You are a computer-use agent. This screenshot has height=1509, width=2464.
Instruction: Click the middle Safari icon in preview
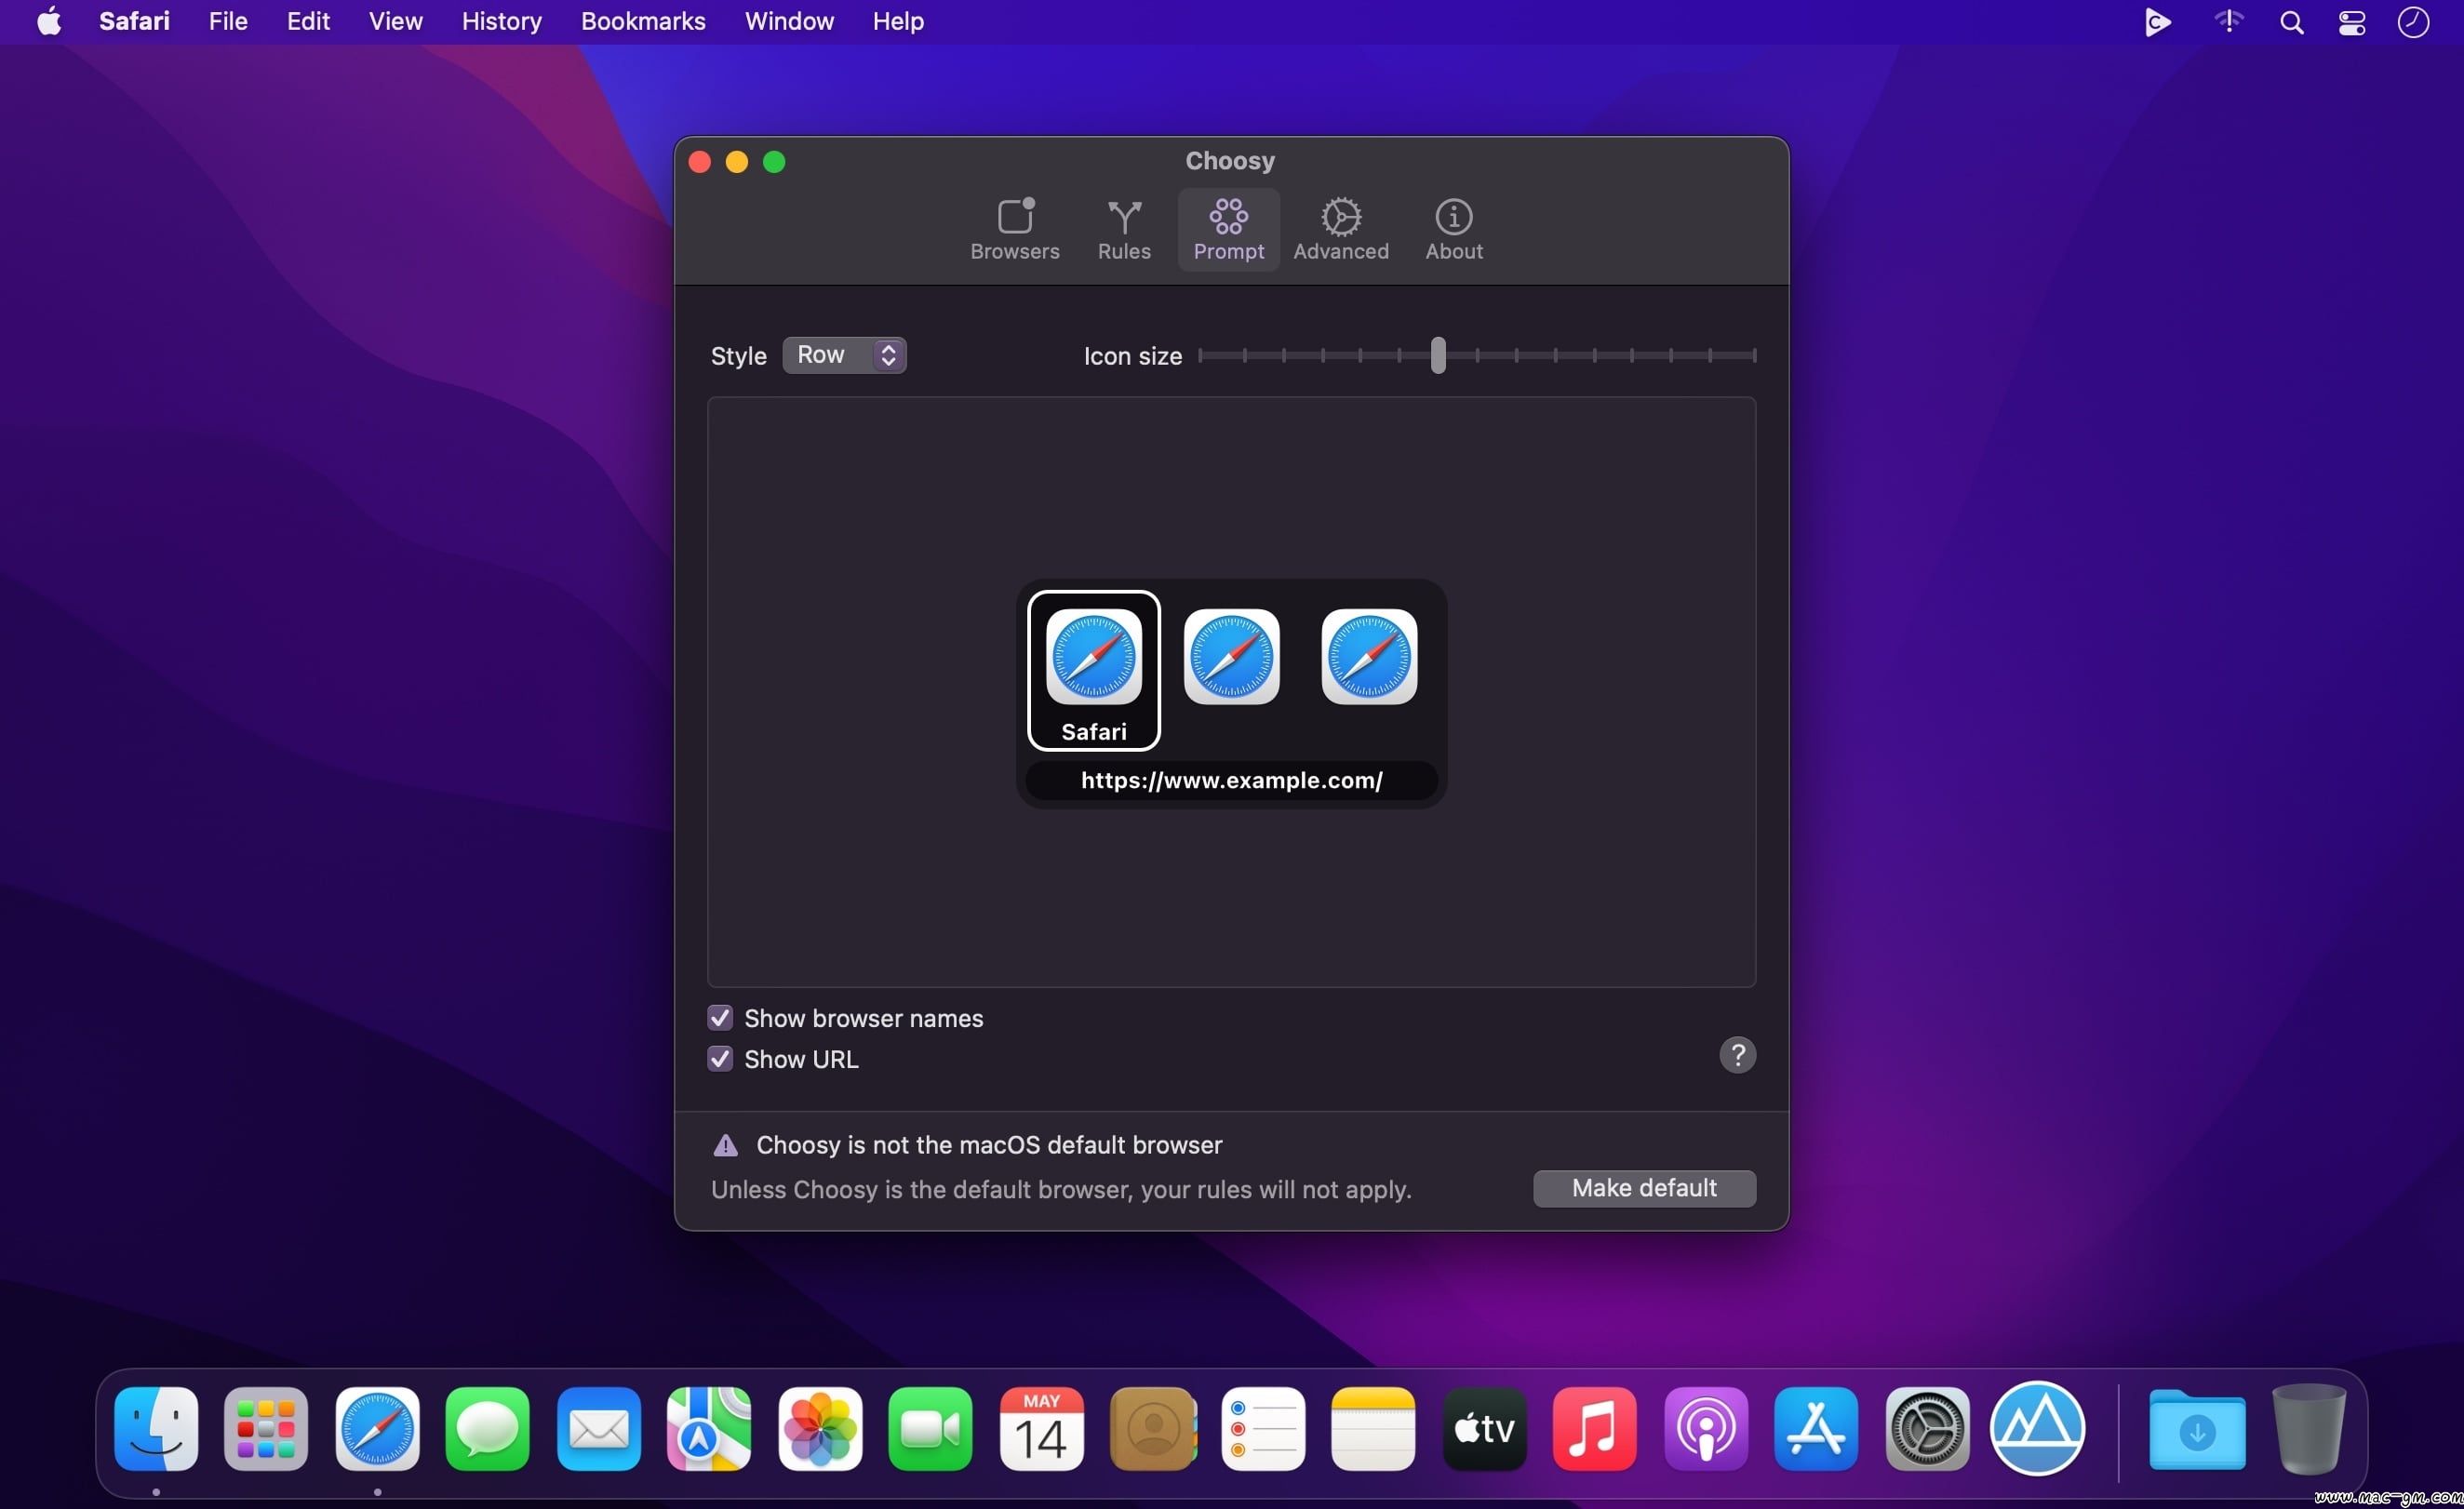click(x=1231, y=656)
